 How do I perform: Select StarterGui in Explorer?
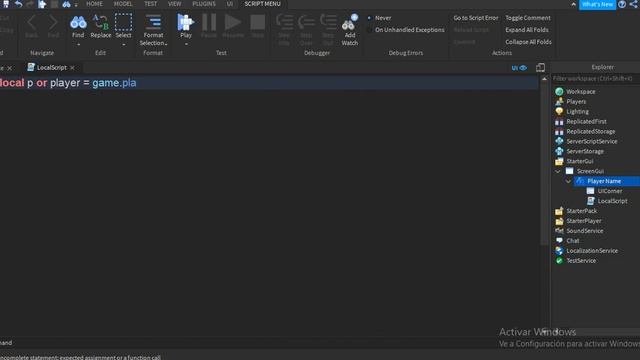click(x=580, y=161)
